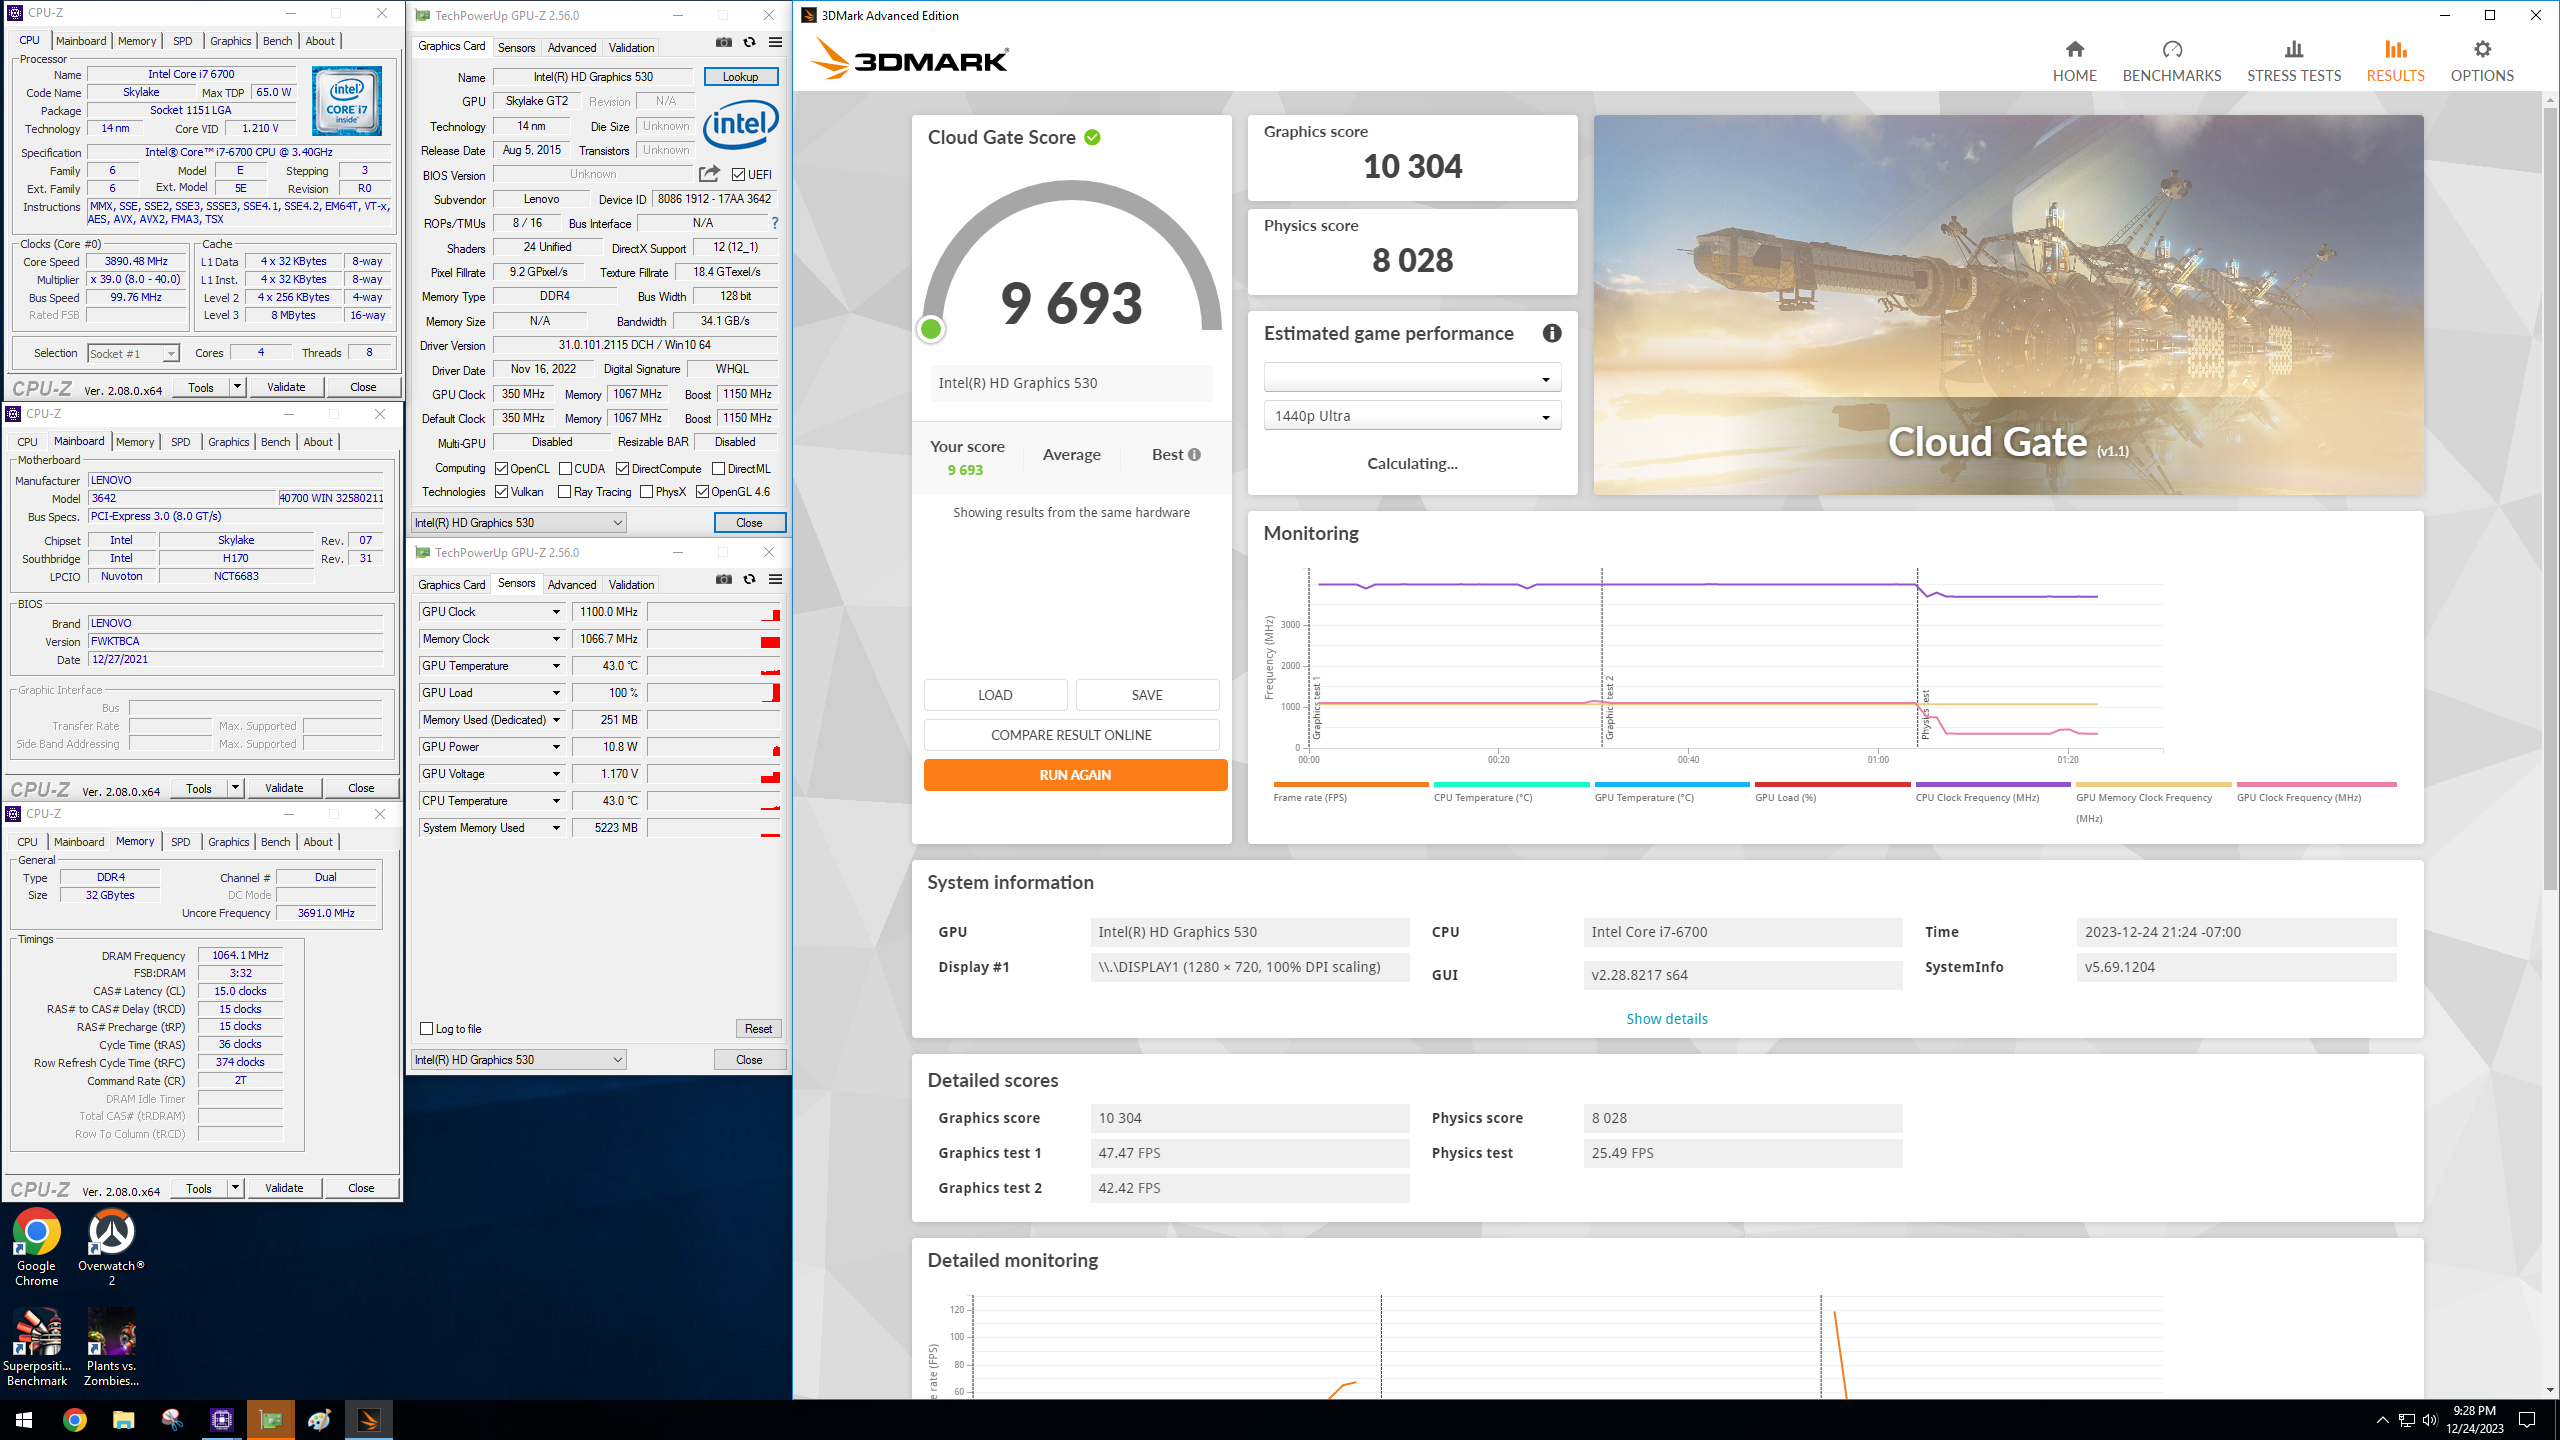
Task: Open Plants vs. Zombies desktop shortcut
Action: point(111,1347)
